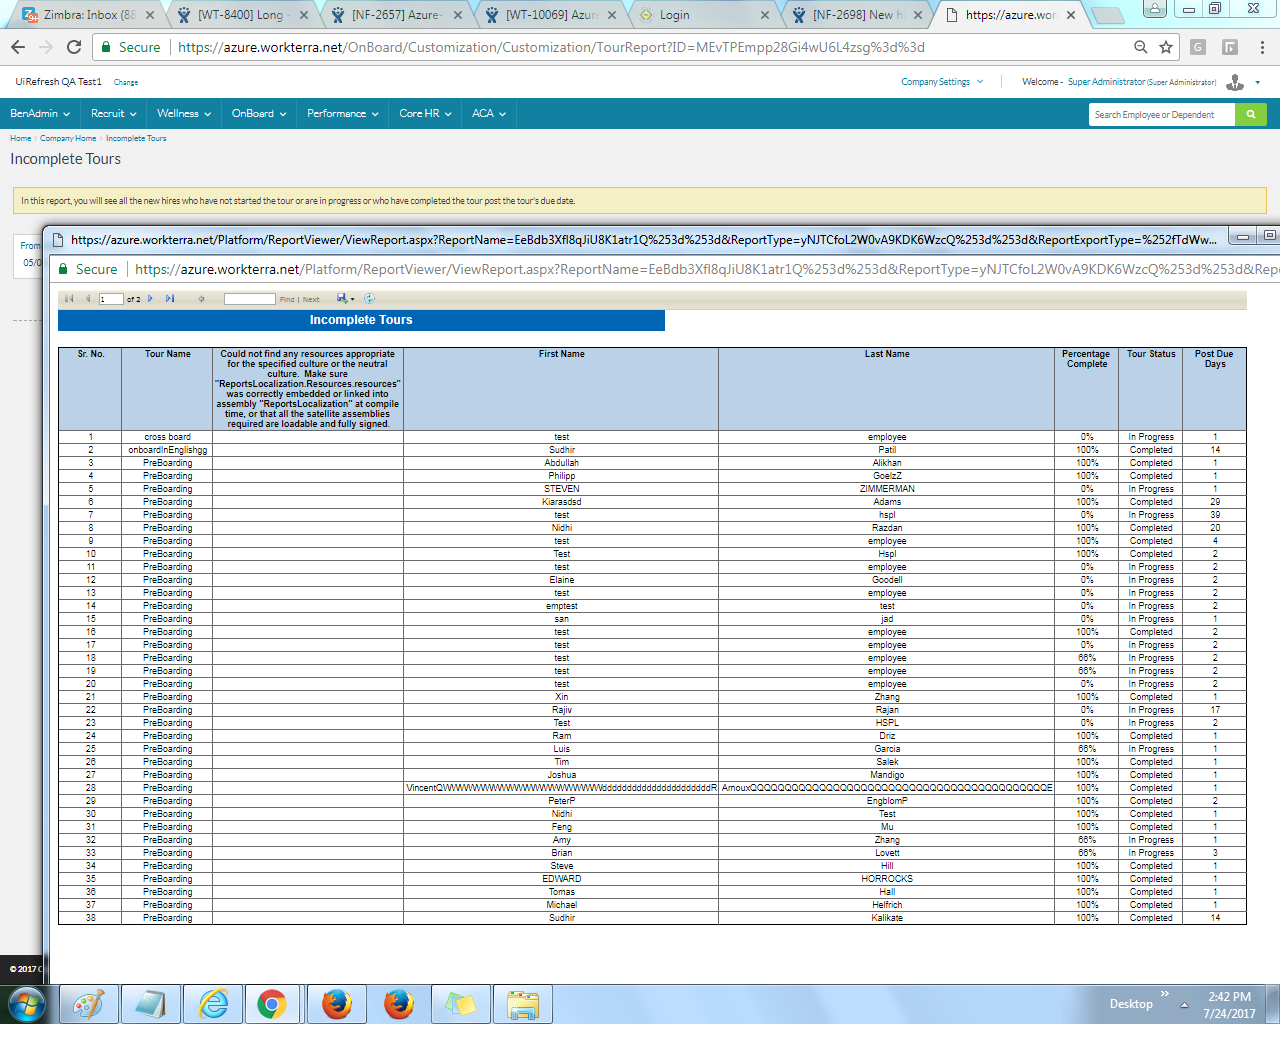Expand the Company Settings dropdown
This screenshot has height=1037, width=1280.
[x=942, y=82]
